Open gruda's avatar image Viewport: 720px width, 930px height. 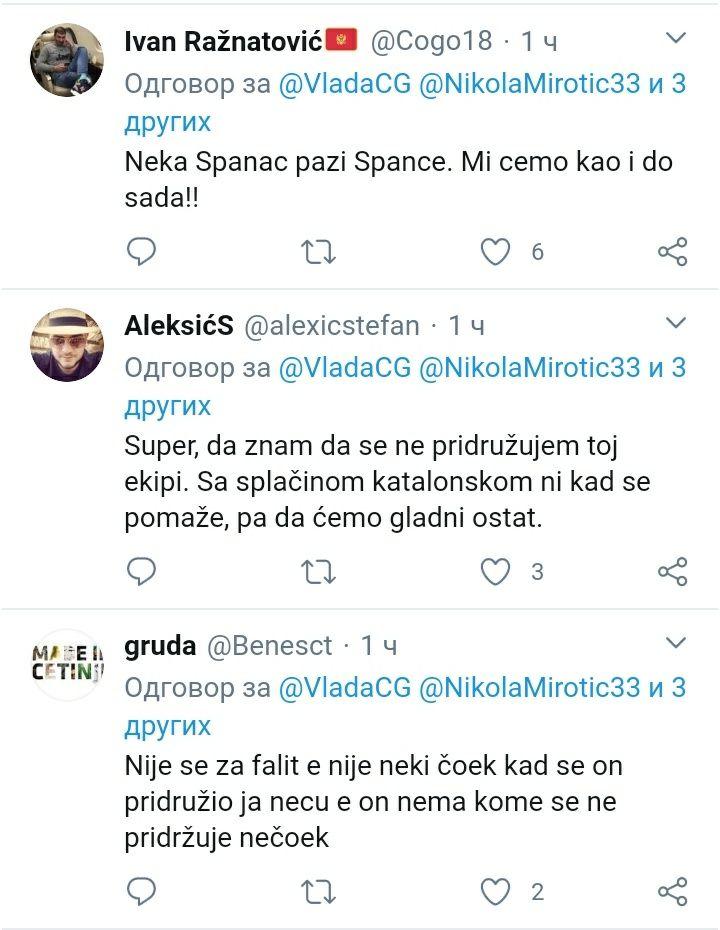(x=67, y=664)
